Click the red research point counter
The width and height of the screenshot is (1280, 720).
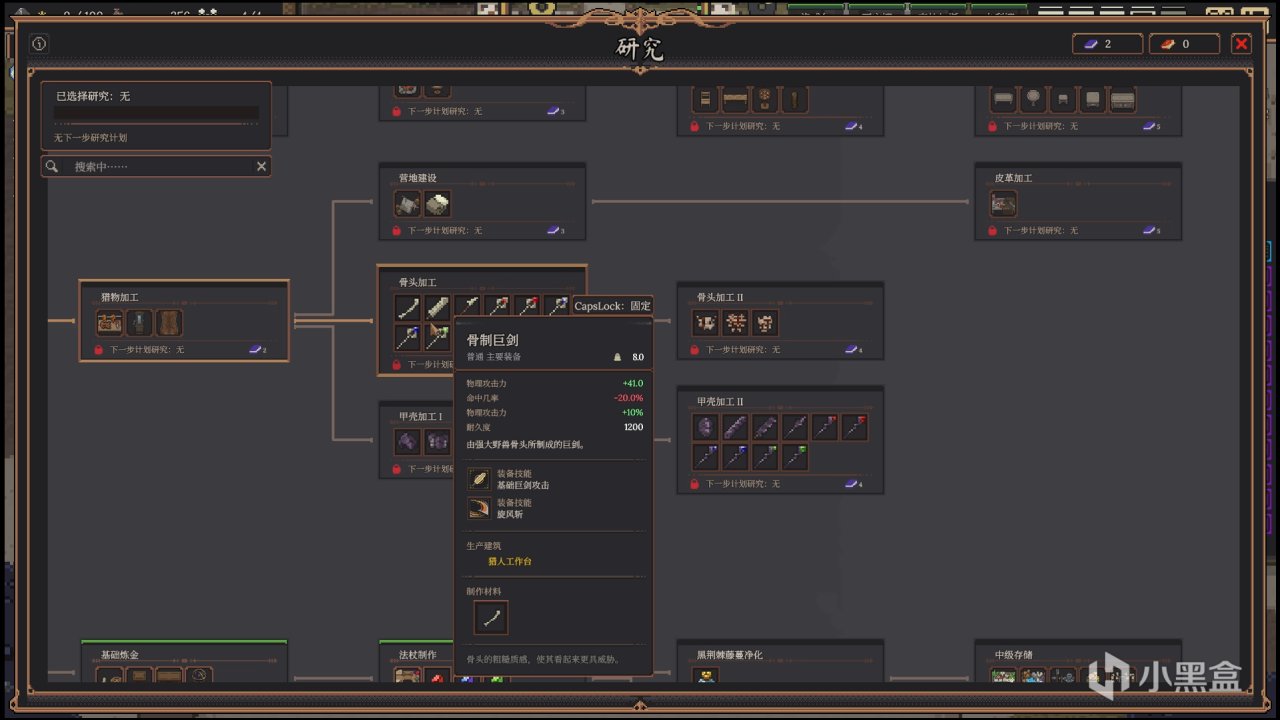[1184, 44]
